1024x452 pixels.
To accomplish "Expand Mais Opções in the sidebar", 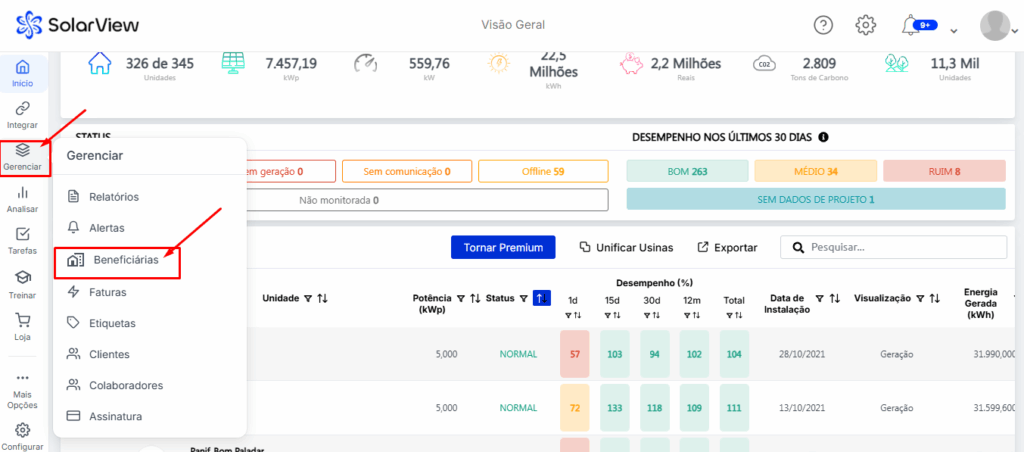I will click(x=22, y=384).
